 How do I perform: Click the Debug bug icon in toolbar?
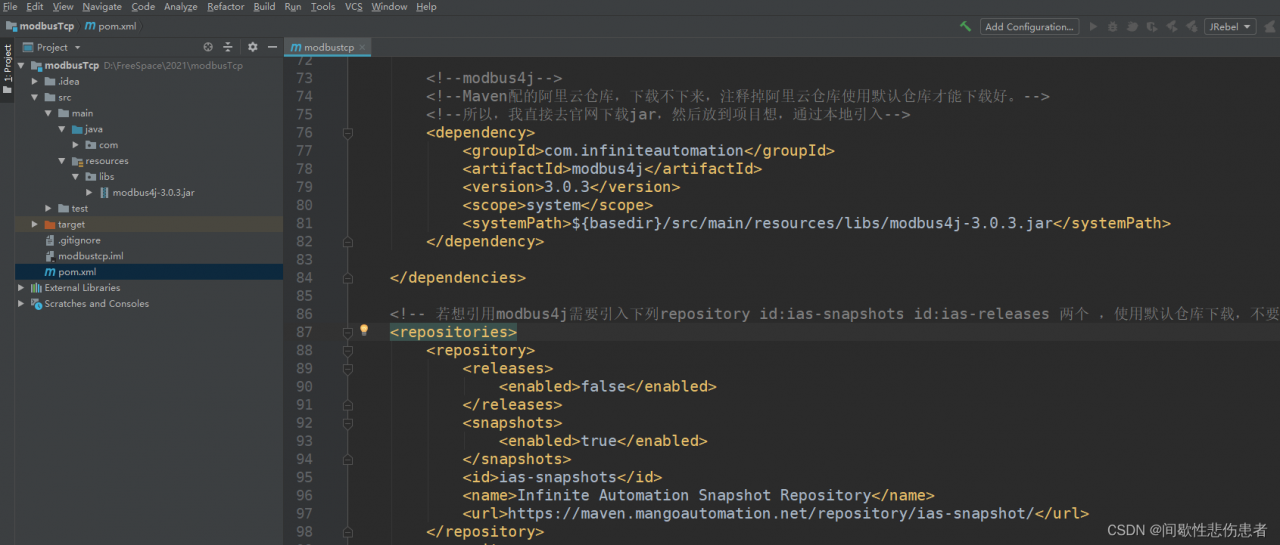point(1113,27)
